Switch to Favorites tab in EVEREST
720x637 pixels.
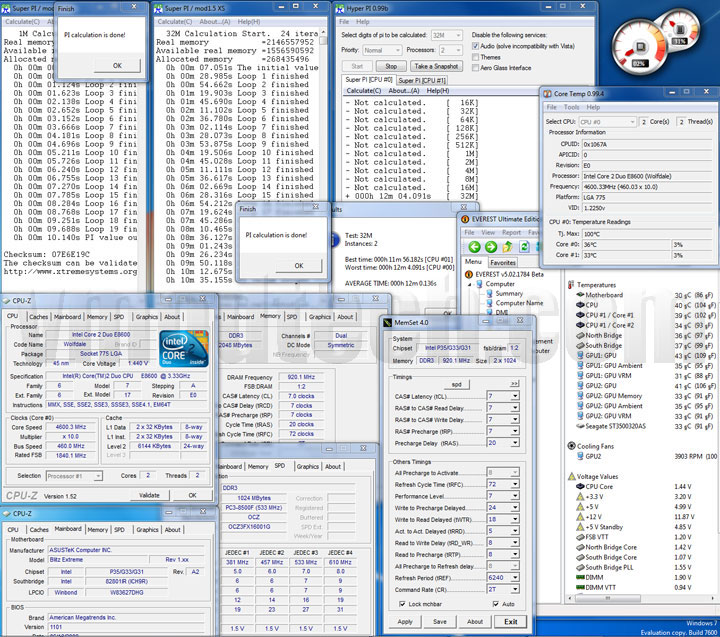click(503, 263)
